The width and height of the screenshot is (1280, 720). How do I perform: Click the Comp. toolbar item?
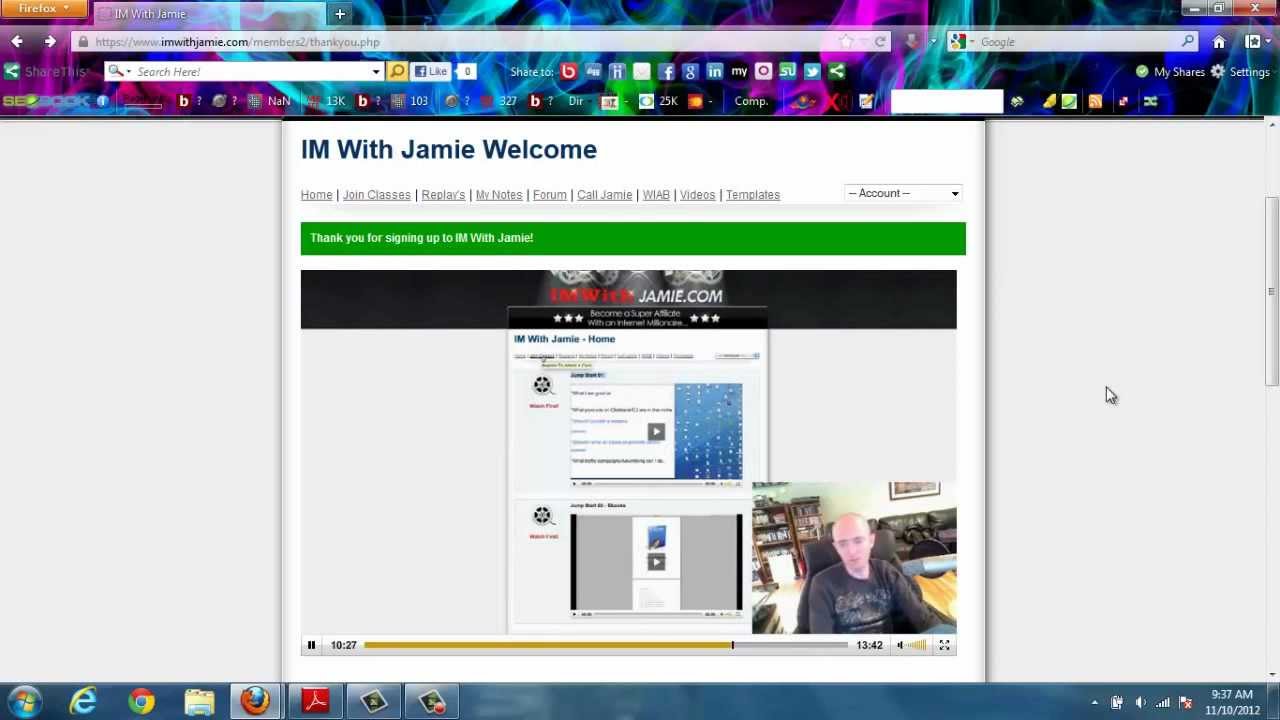tap(751, 101)
